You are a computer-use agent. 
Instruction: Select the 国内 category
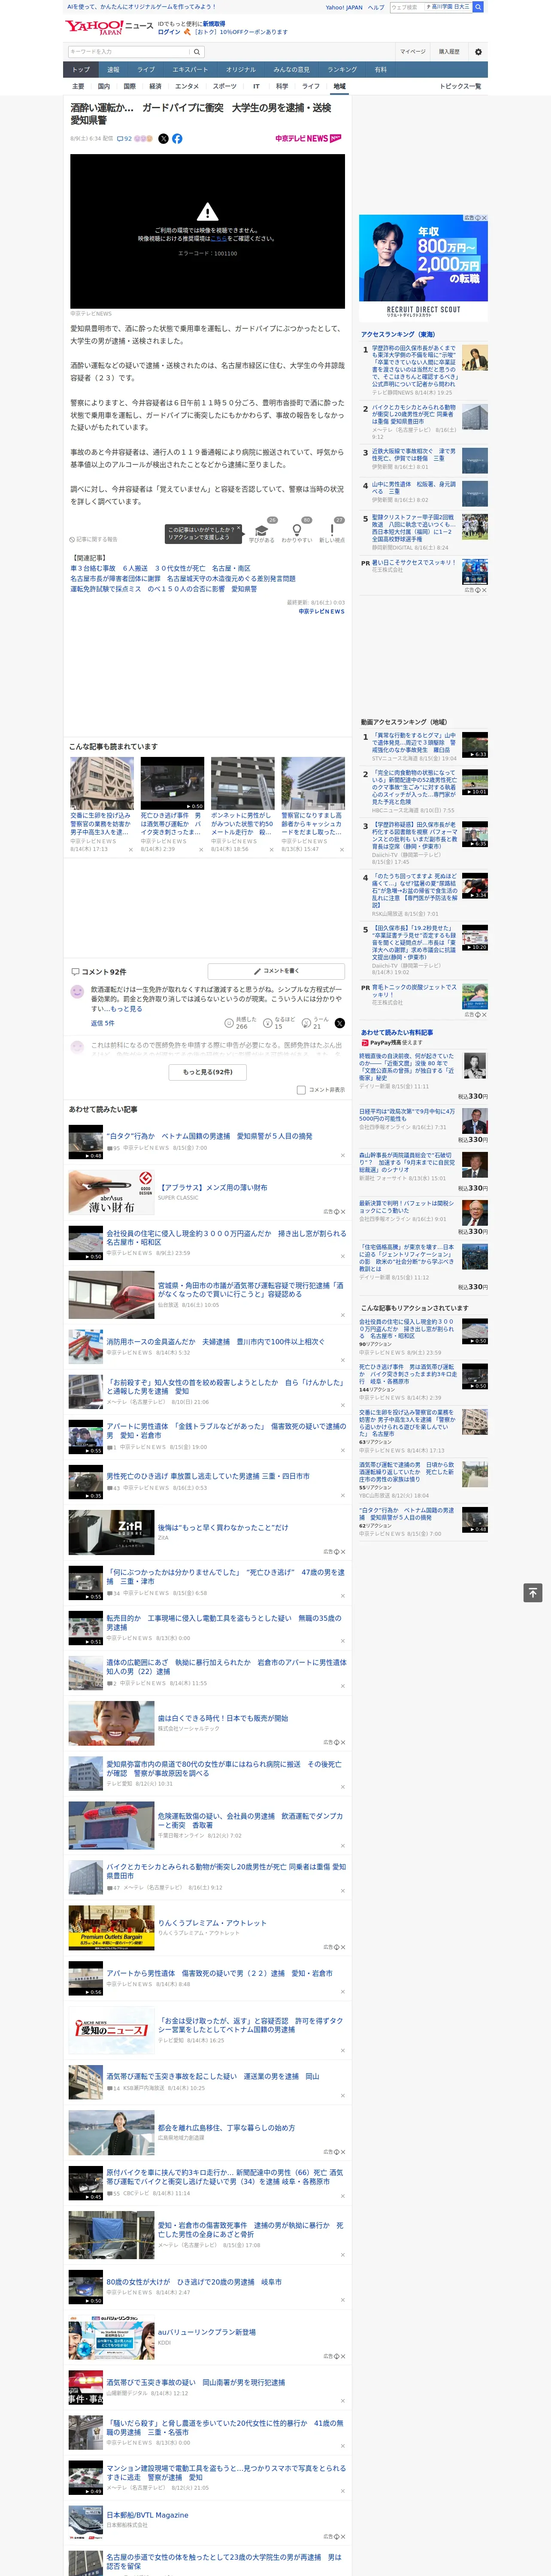point(104,86)
